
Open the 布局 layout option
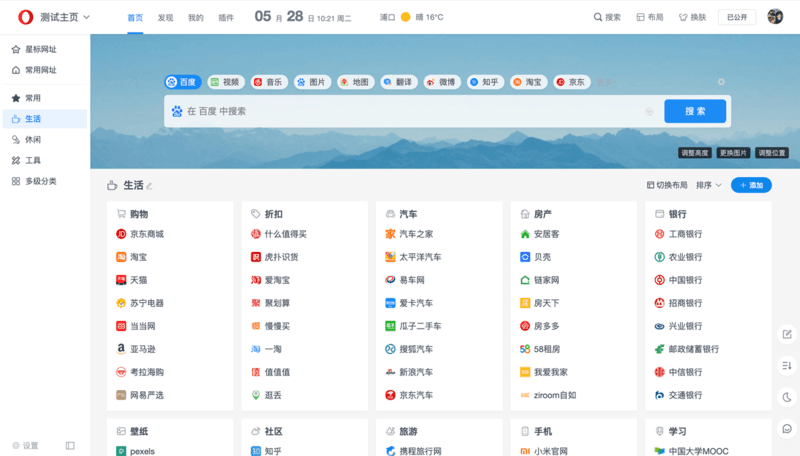pyautogui.click(x=650, y=17)
